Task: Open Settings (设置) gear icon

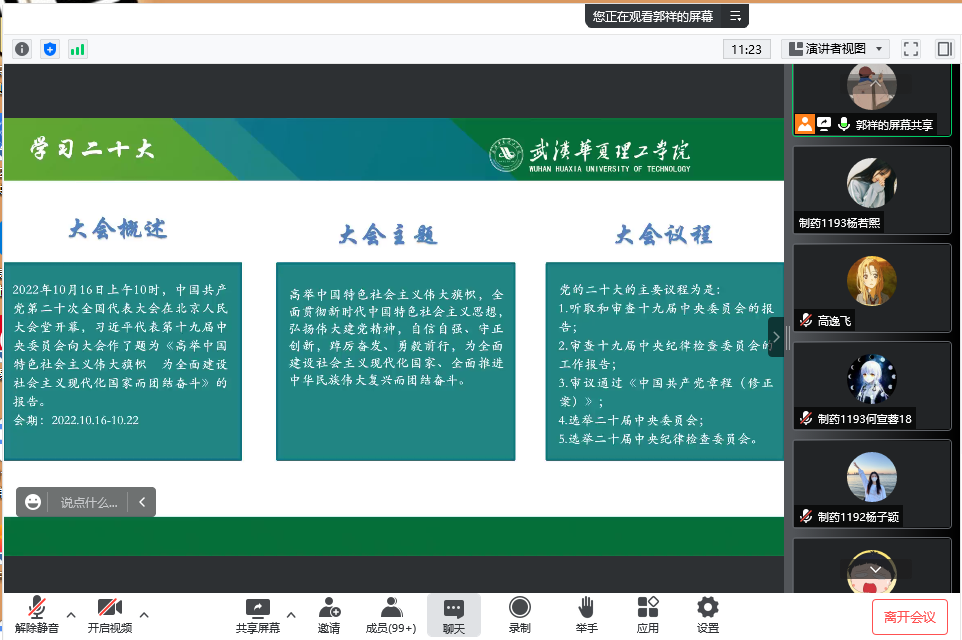Action: (x=707, y=614)
